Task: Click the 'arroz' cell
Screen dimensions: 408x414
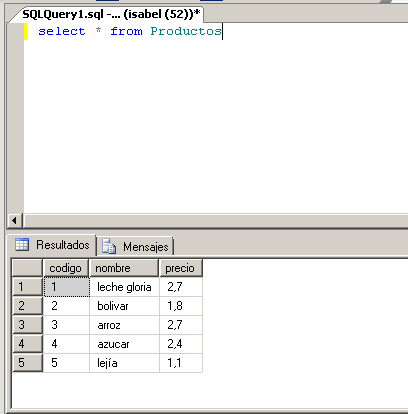Action: coord(125,325)
